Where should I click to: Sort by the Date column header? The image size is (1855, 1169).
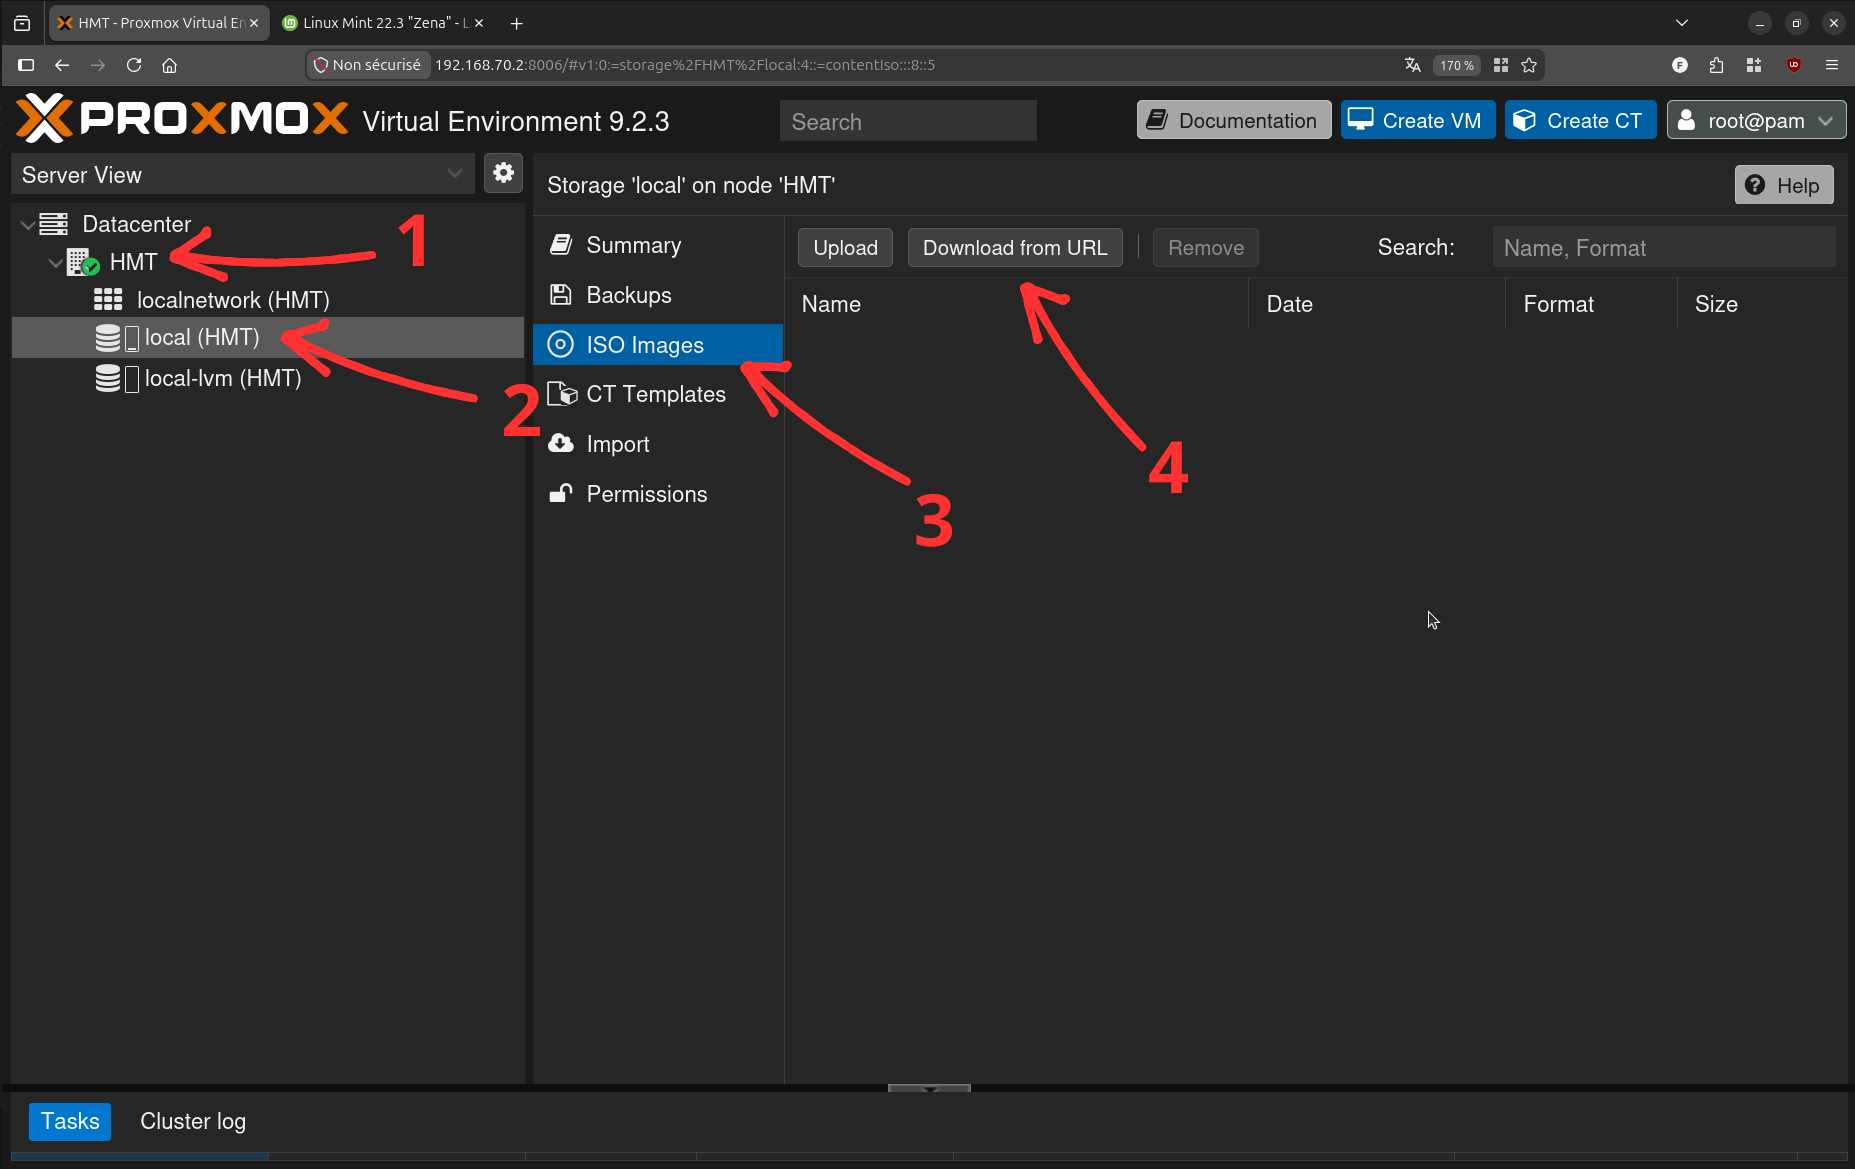[1377, 304]
